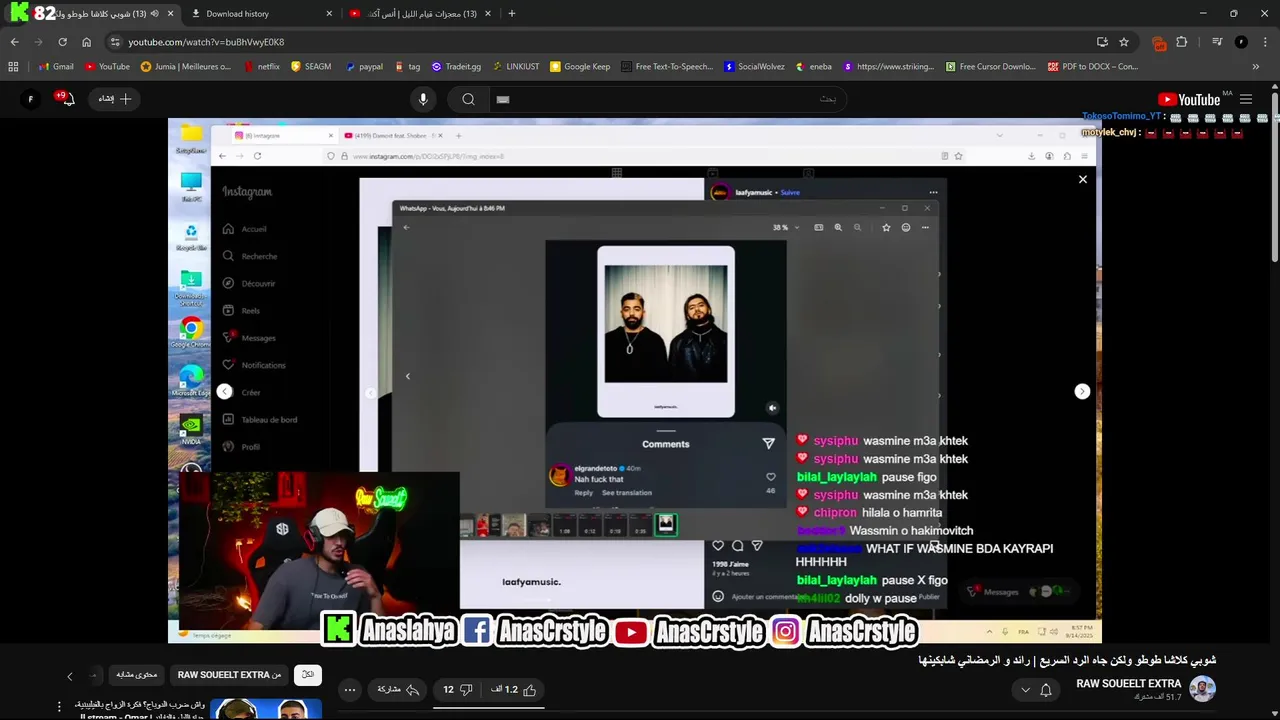Click See translation under the comment

point(627,493)
